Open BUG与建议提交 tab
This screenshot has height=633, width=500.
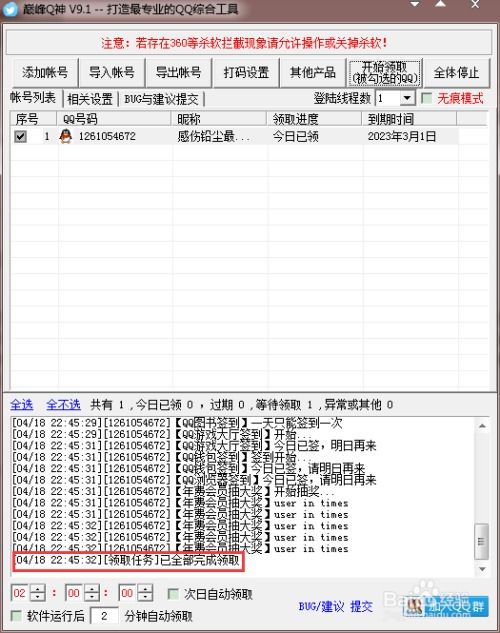click(x=161, y=99)
